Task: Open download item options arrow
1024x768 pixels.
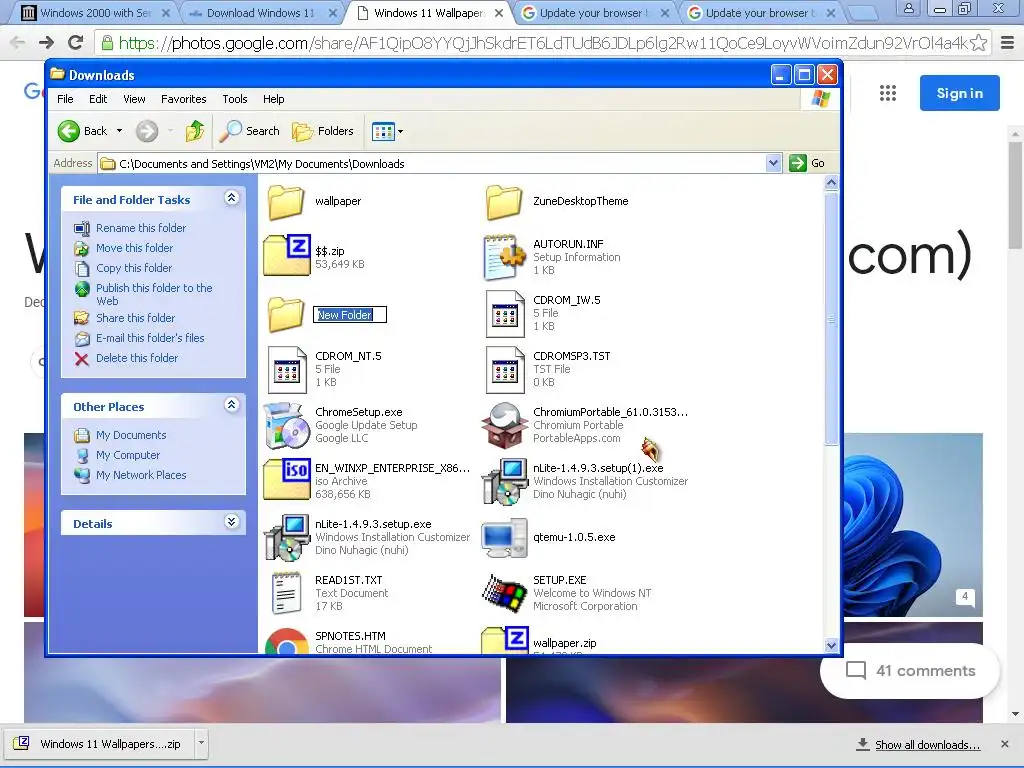Action: pos(201,743)
